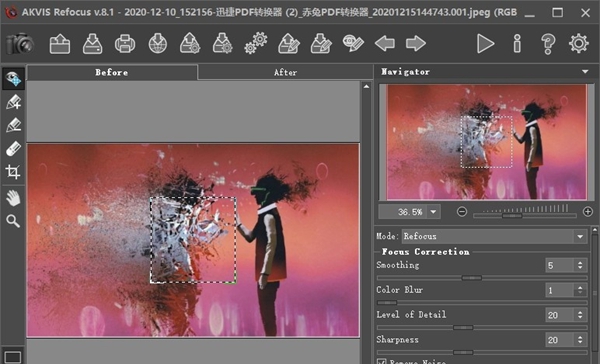Step the Sharpness value spinner

click(580, 340)
